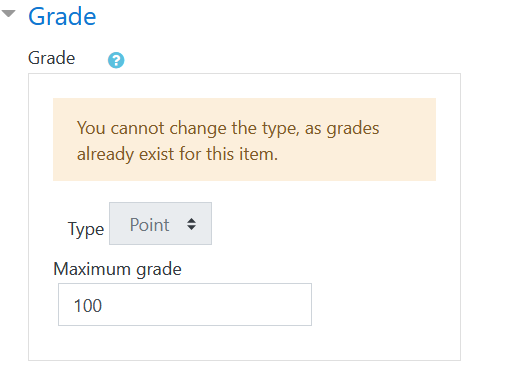This screenshot has width=512, height=372.
Task: Open the Grade help question mark icon
Action: [116, 60]
